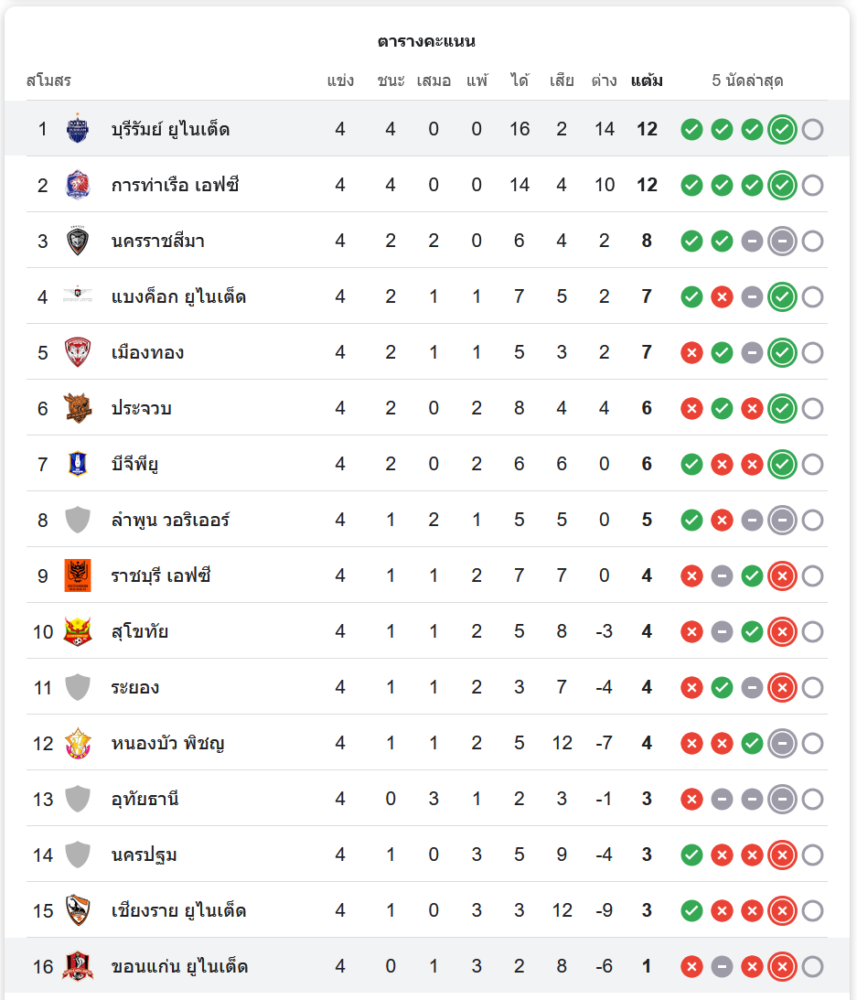
Task: Click นครราชสีมา's highlighted latest draw indicator
Action: click(782, 241)
